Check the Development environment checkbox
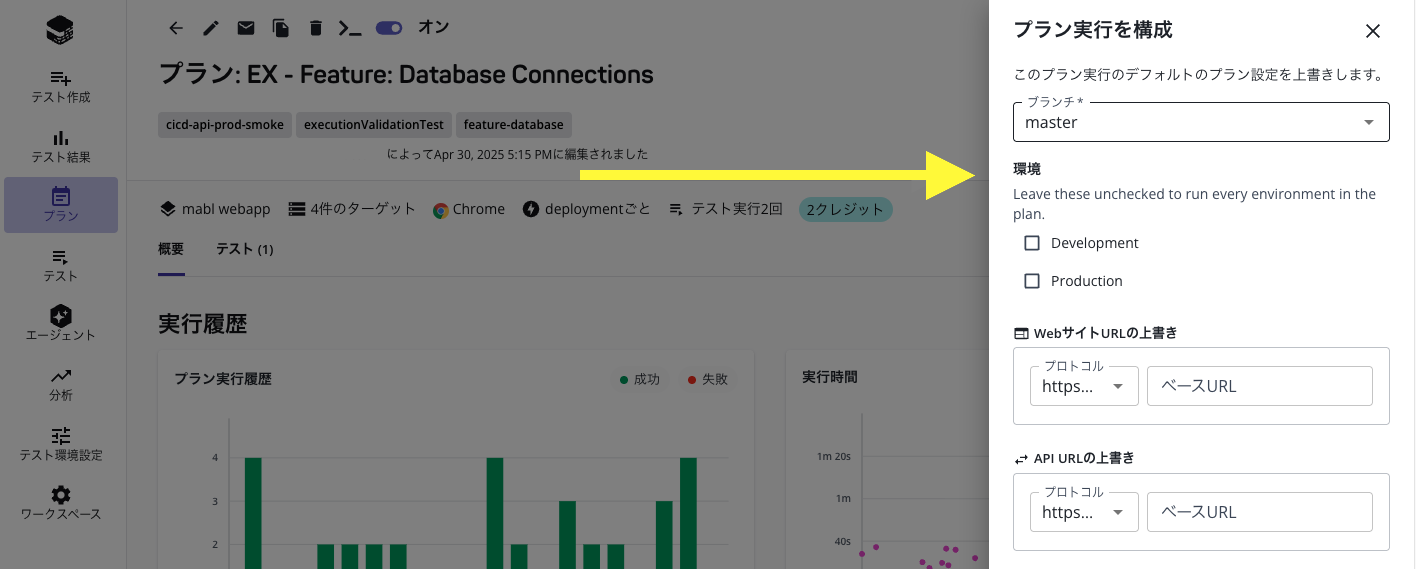 1032,243
